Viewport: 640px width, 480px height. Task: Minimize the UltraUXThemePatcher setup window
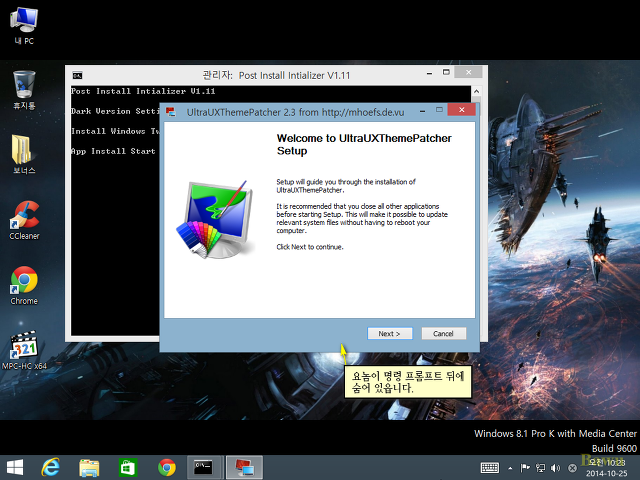[x=422, y=111]
